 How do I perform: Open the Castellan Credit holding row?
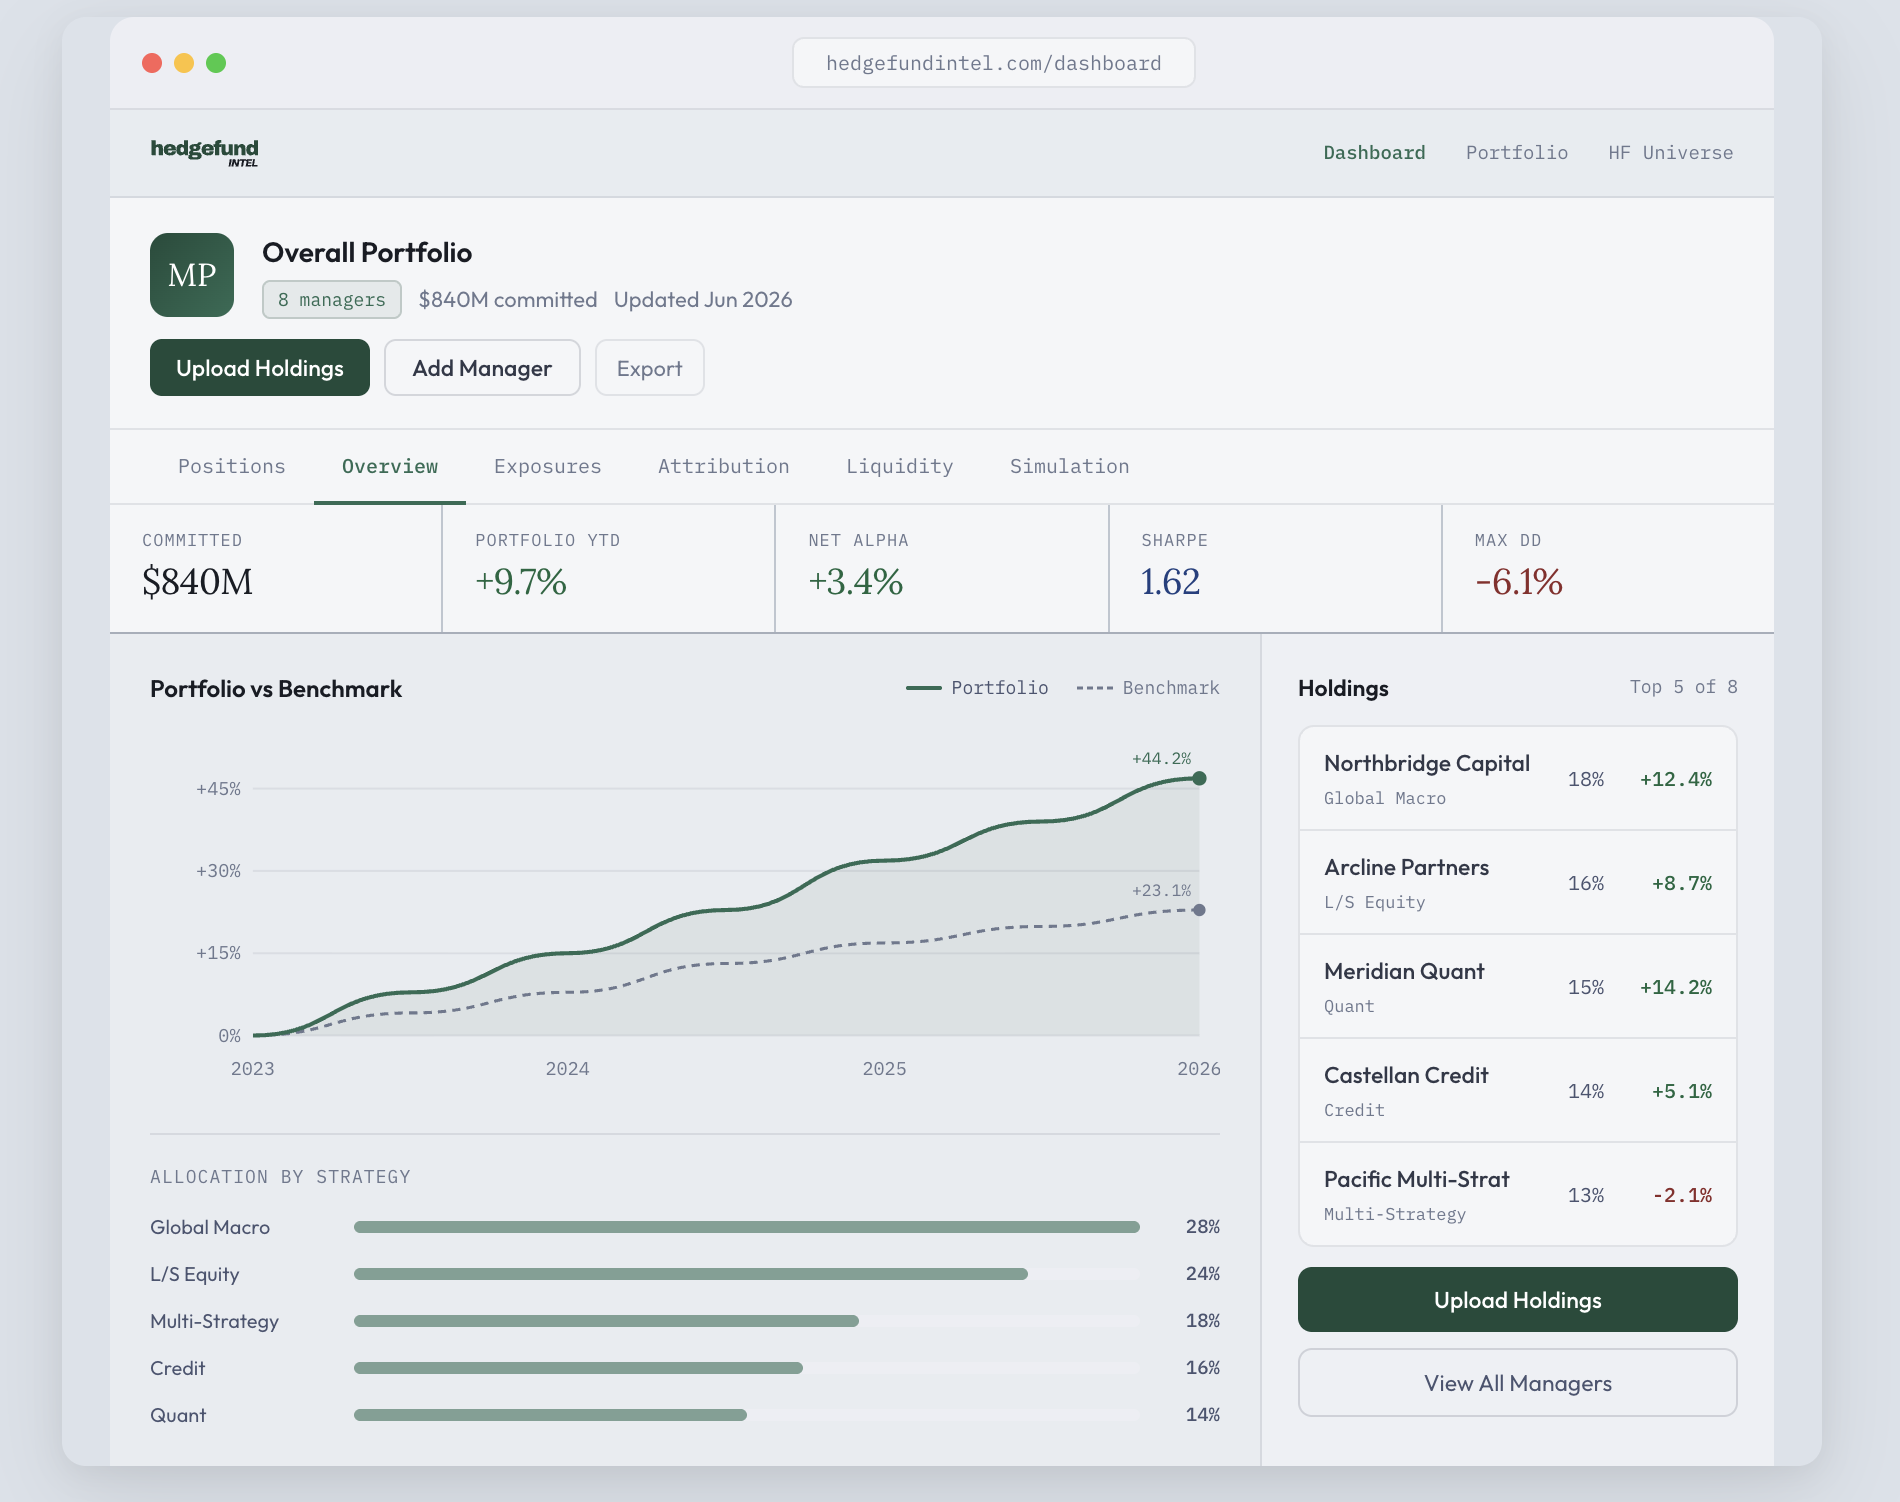[x=1517, y=1091]
